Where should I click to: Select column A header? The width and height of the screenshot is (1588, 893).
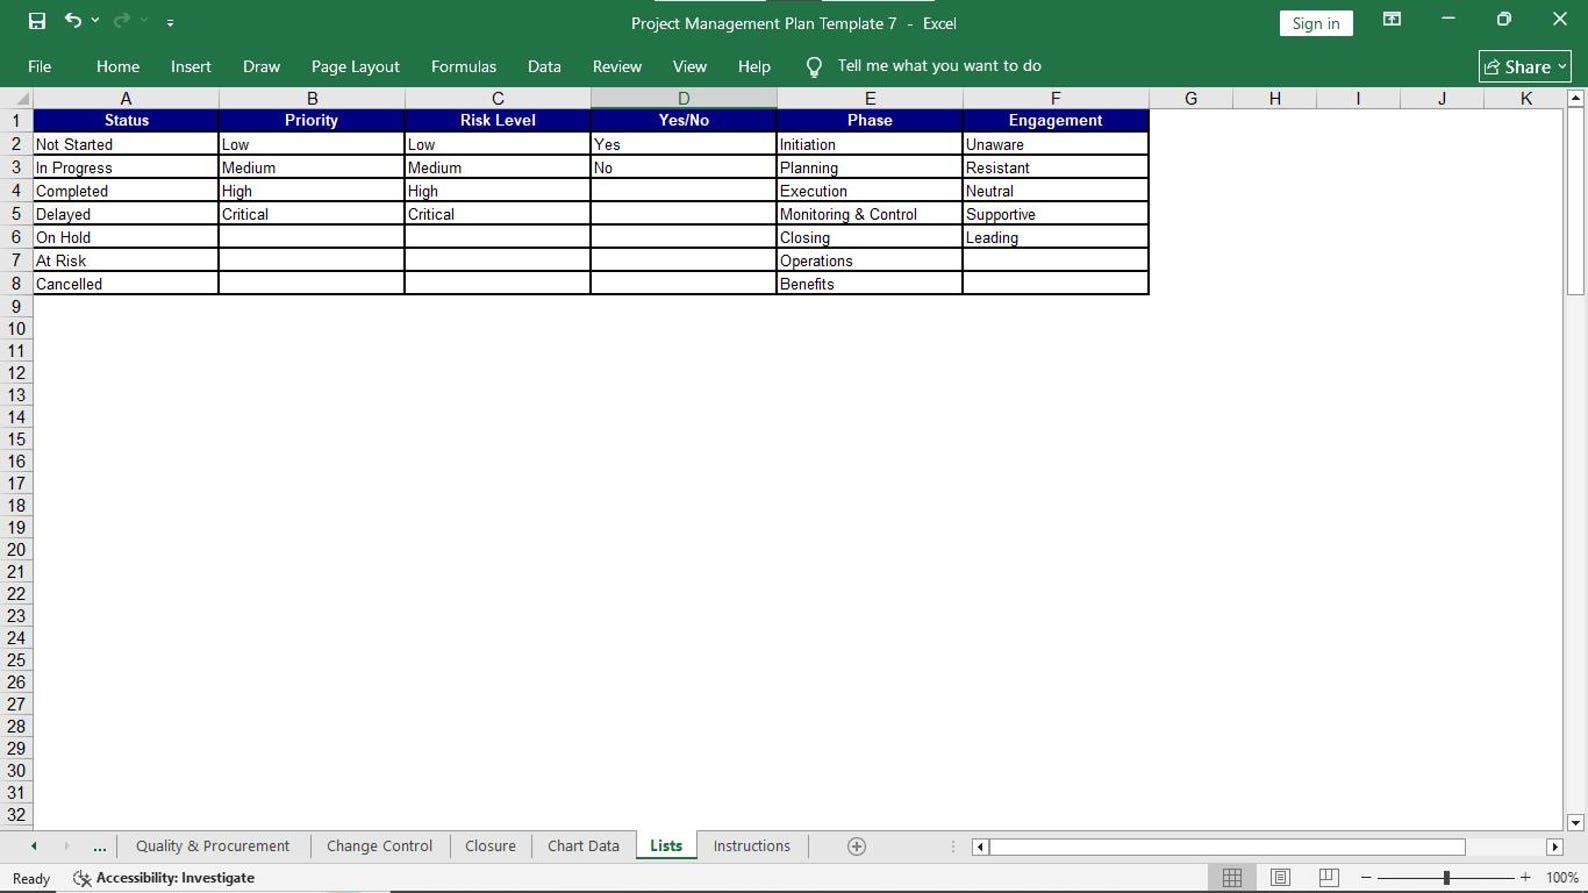(x=126, y=98)
